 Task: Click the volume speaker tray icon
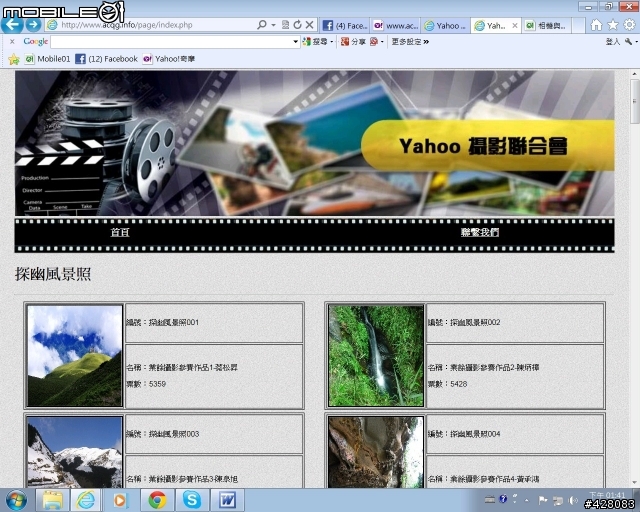(x=573, y=500)
